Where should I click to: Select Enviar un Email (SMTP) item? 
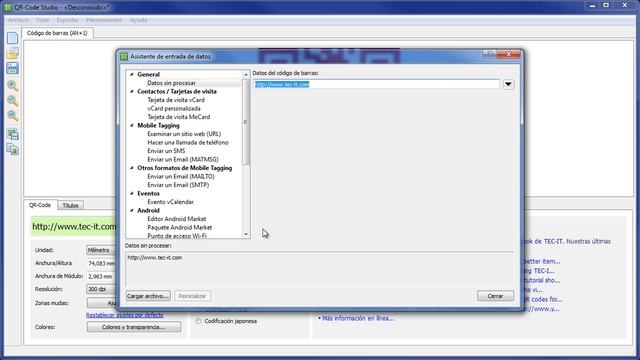coord(178,185)
